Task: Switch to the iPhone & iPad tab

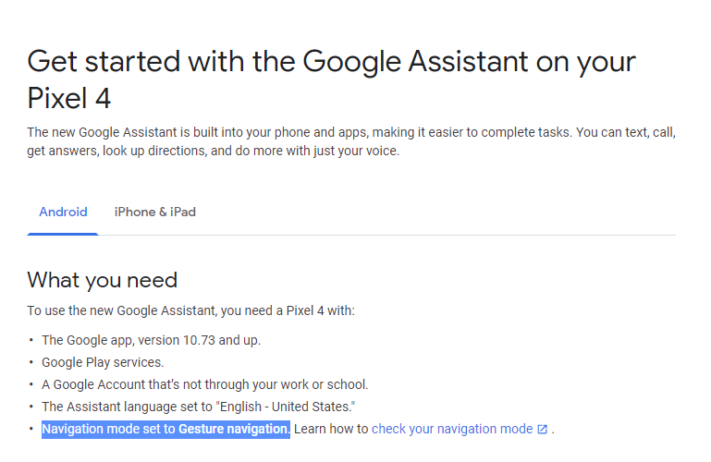Action: (x=155, y=212)
